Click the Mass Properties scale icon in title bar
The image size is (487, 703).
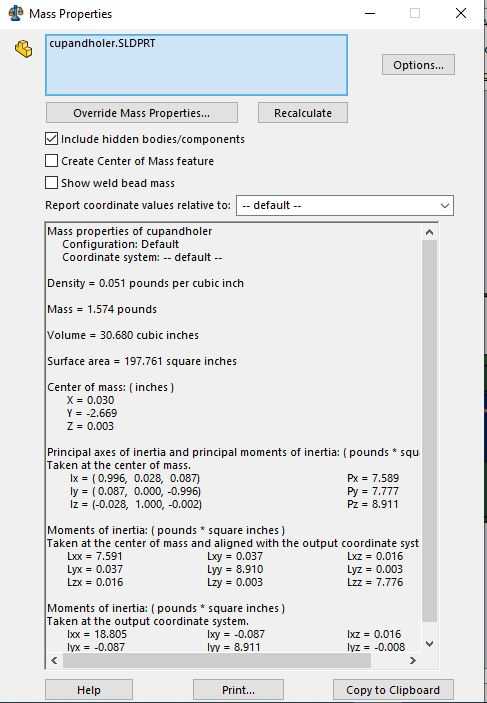point(16,13)
